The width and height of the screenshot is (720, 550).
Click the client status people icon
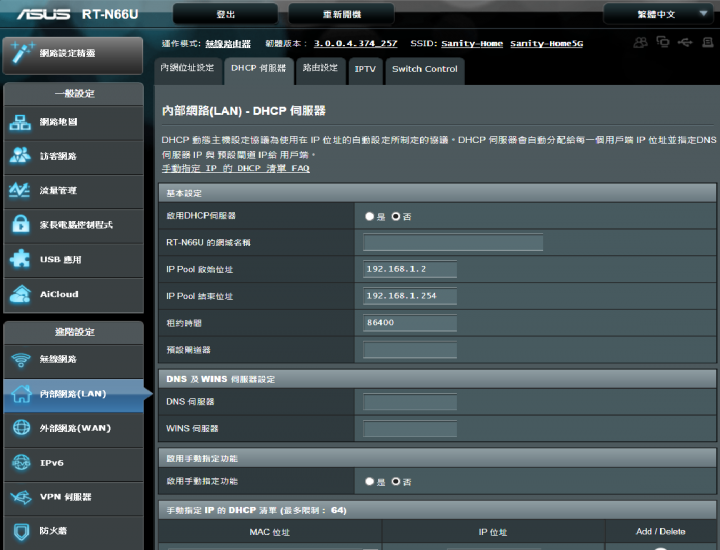coord(641,42)
